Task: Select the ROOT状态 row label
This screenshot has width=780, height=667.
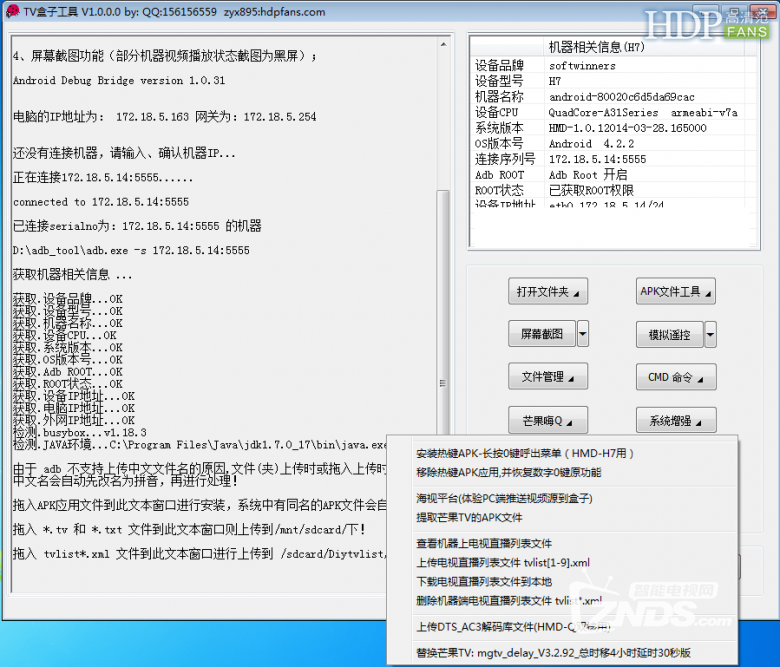Action: [499, 191]
